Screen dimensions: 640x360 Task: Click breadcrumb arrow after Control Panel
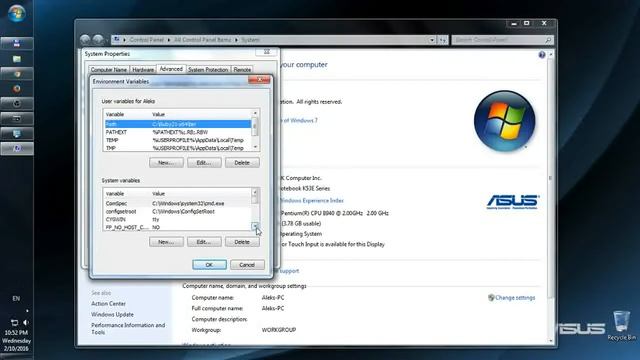point(169,40)
